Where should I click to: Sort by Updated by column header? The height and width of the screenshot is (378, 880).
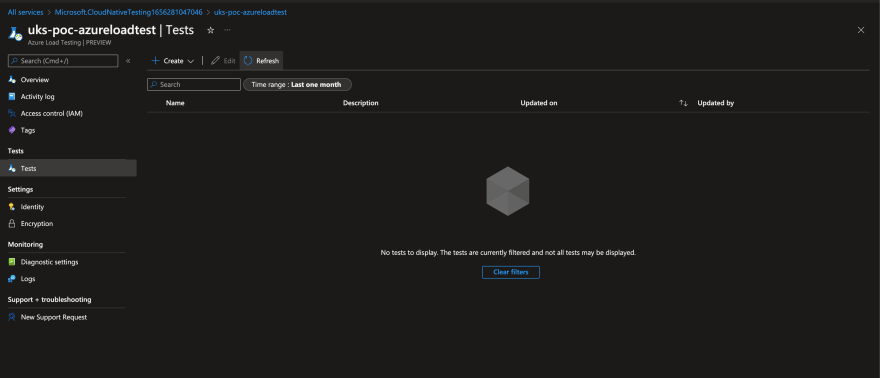716,103
